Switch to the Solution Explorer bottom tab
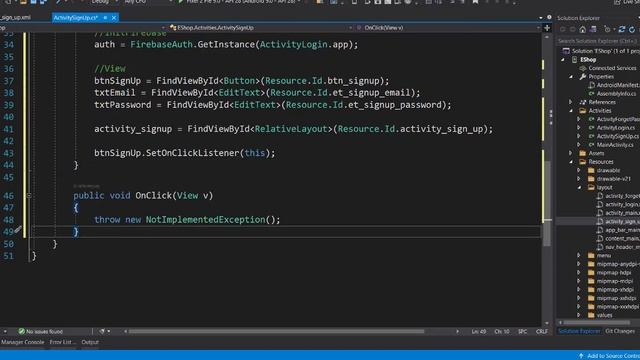This screenshot has height=360, width=640. [x=579, y=331]
